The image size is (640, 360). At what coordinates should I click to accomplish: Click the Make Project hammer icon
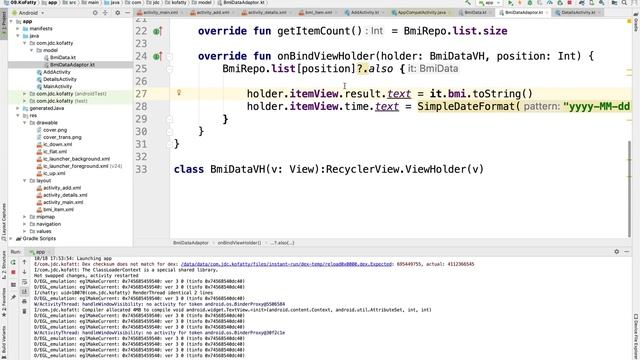(x=468, y=3)
